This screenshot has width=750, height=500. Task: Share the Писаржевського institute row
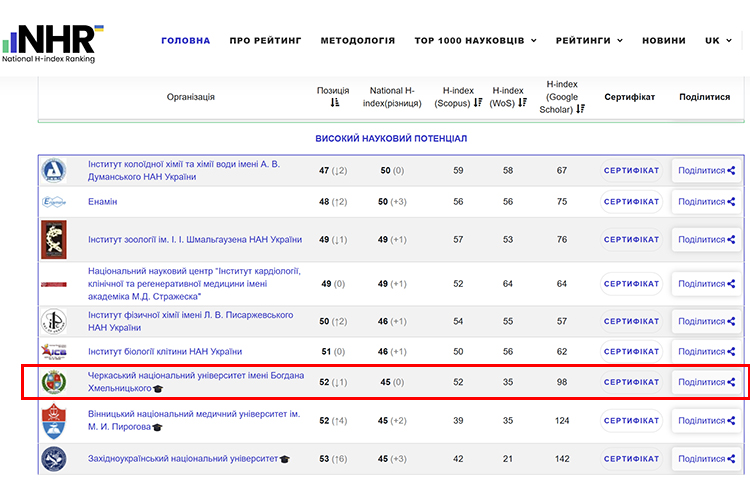(x=706, y=322)
